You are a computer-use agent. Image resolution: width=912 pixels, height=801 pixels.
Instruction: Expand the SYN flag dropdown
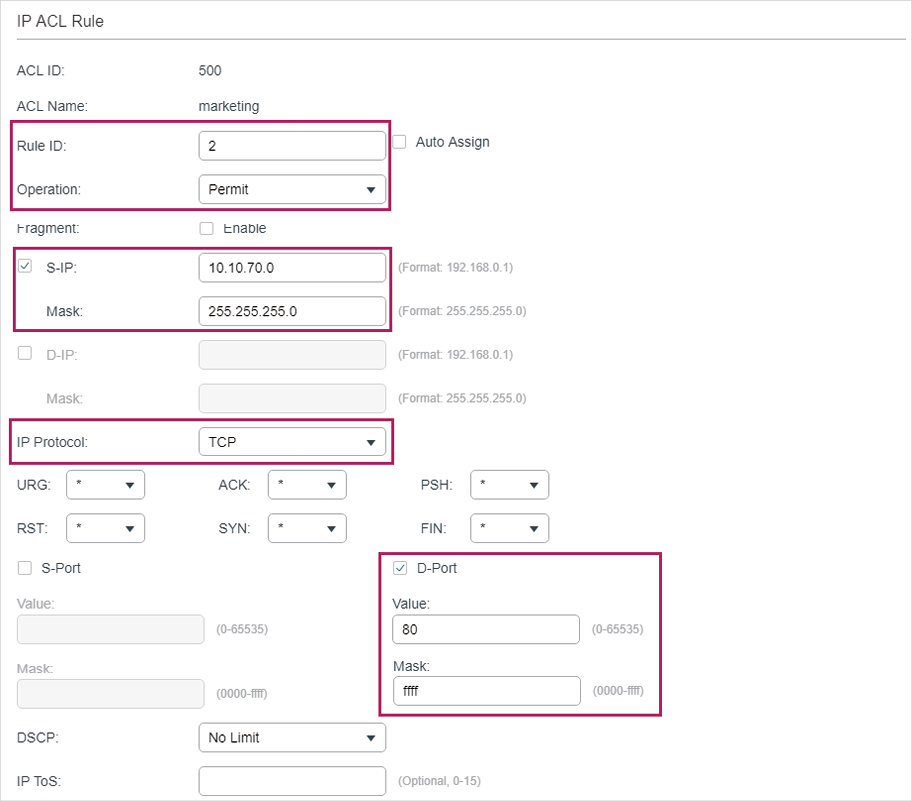(x=307, y=528)
